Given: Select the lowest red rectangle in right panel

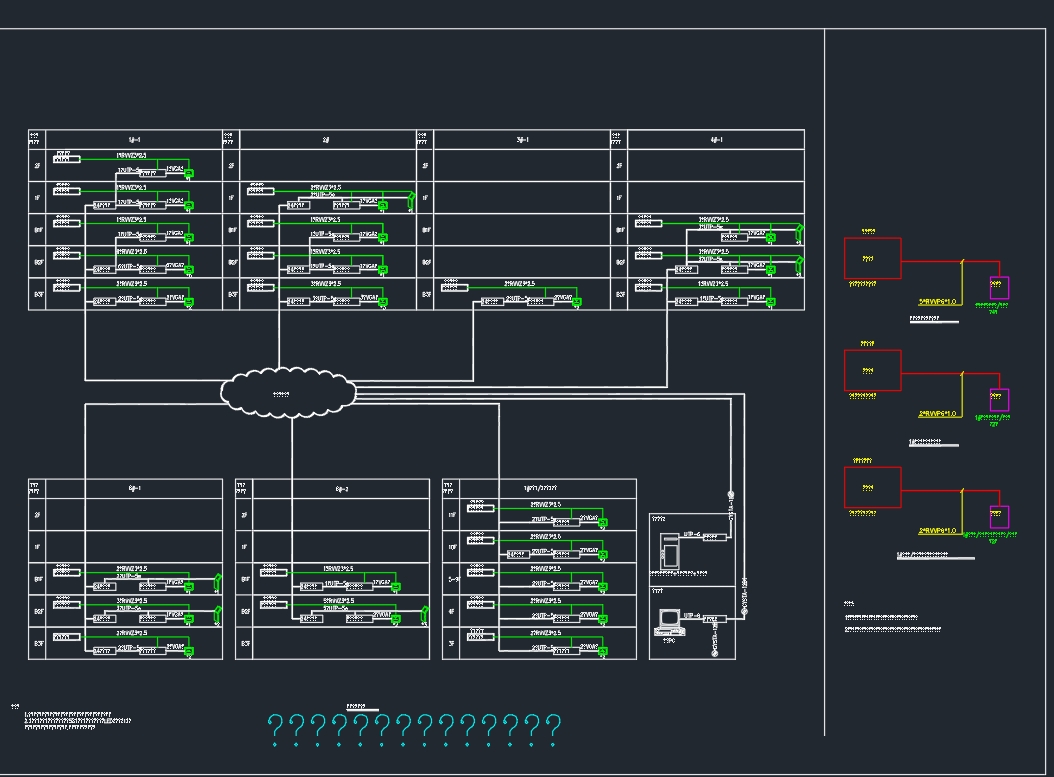Looking at the screenshot, I should click(x=873, y=487).
